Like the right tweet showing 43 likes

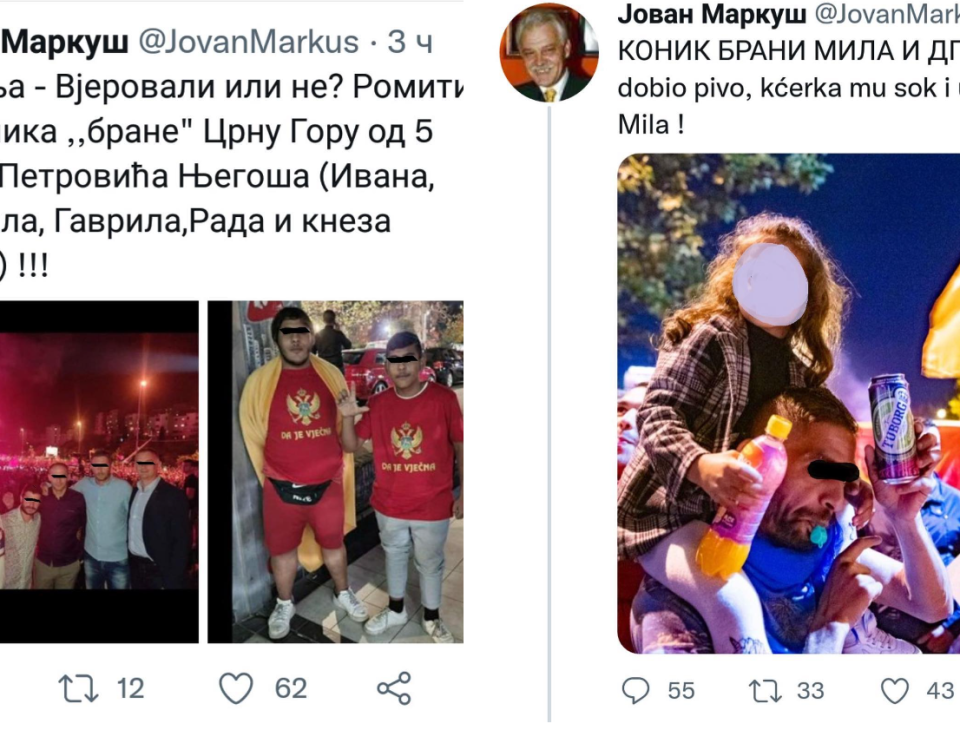894,691
